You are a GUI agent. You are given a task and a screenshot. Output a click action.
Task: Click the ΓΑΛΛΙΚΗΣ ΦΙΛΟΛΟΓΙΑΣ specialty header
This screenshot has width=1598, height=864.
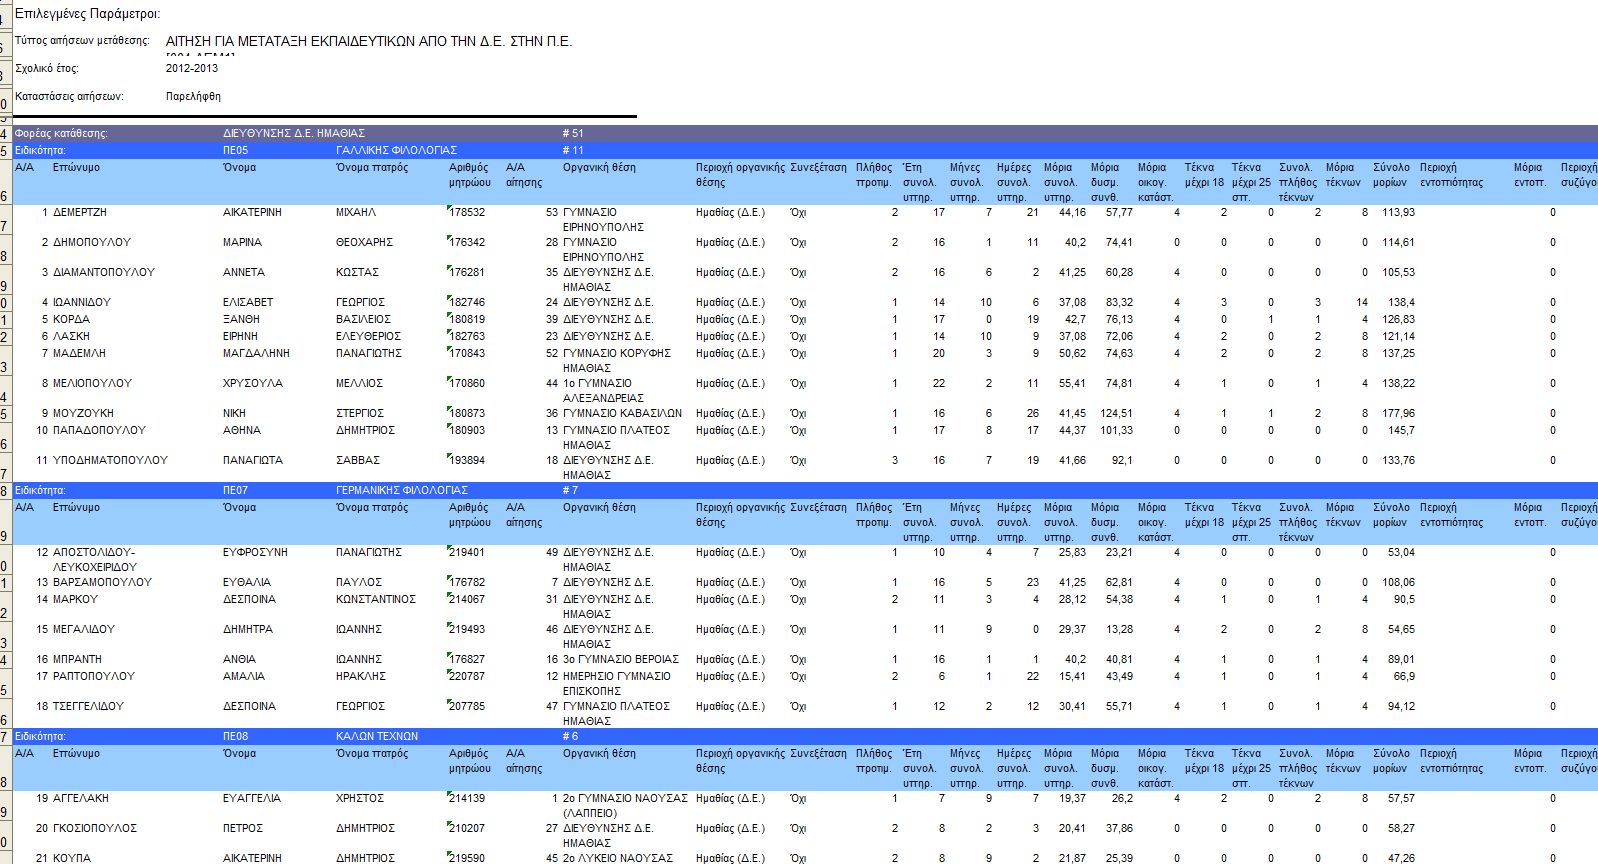[x=396, y=150]
